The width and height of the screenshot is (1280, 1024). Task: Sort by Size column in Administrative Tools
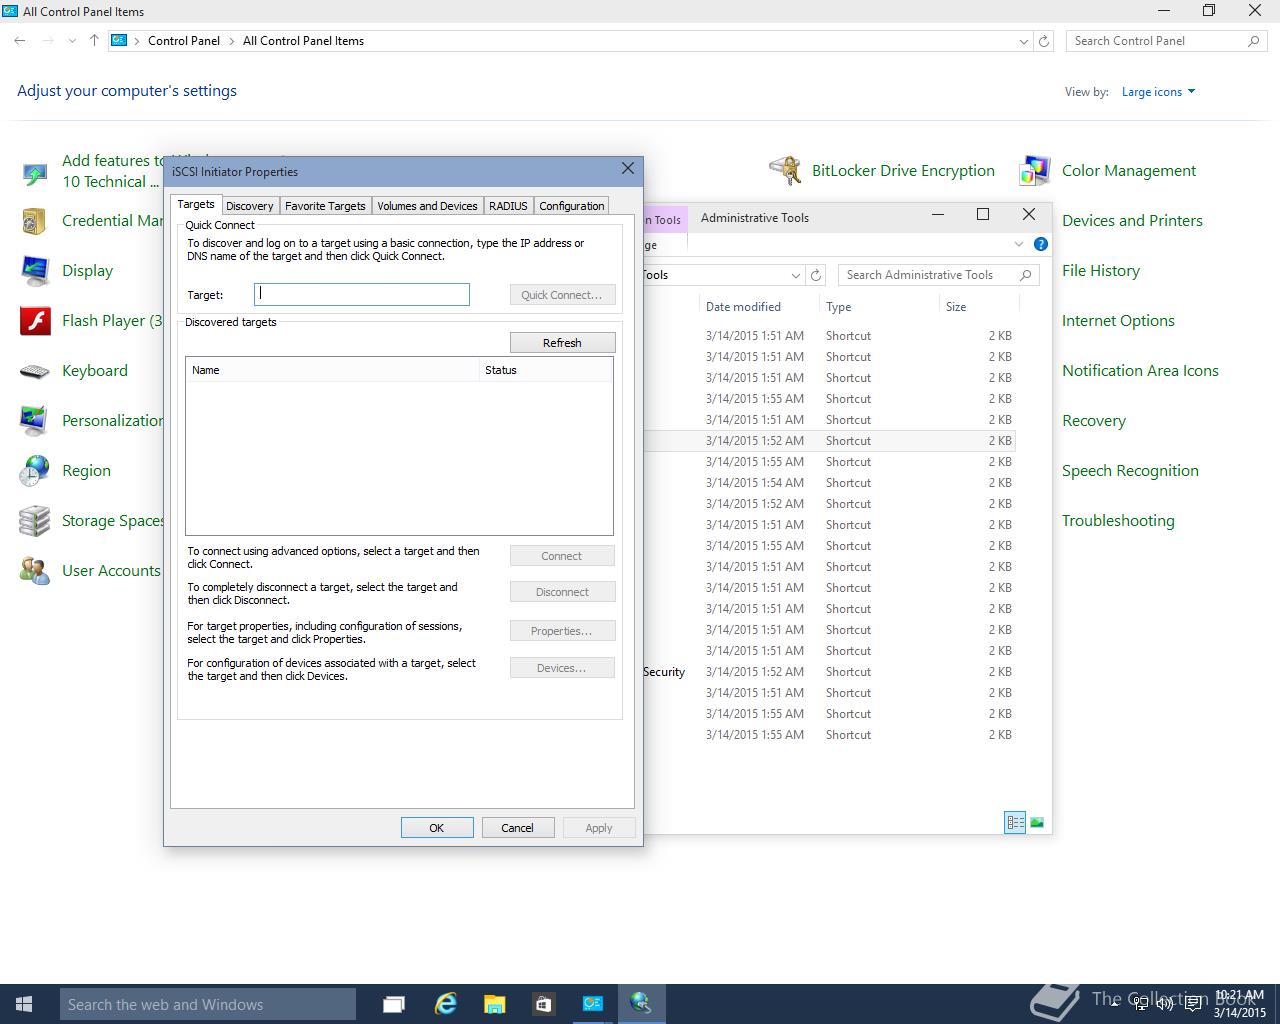click(979, 307)
